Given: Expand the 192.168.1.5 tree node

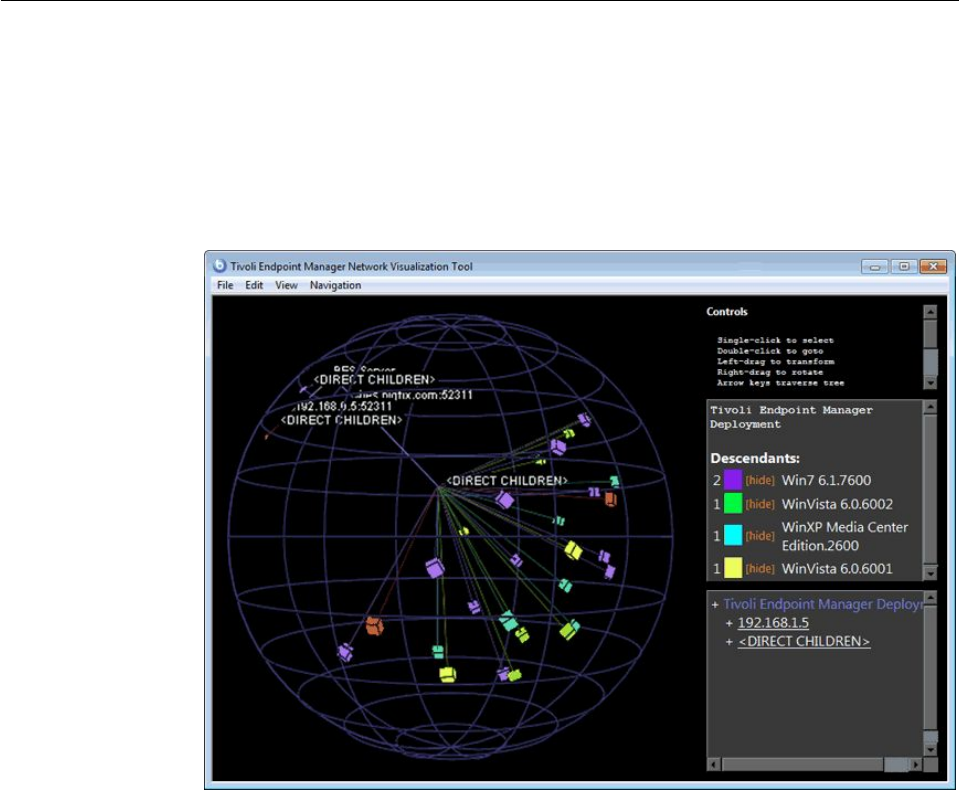Looking at the screenshot, I should (x=729, y=623).
